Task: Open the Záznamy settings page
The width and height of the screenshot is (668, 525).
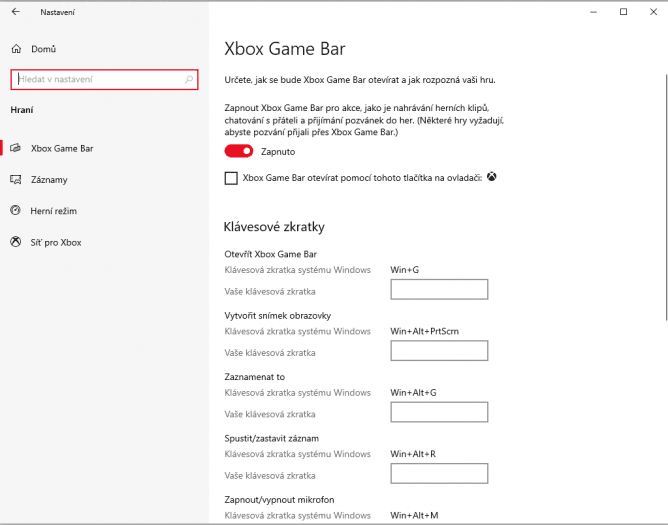Action: pos(49,179)
